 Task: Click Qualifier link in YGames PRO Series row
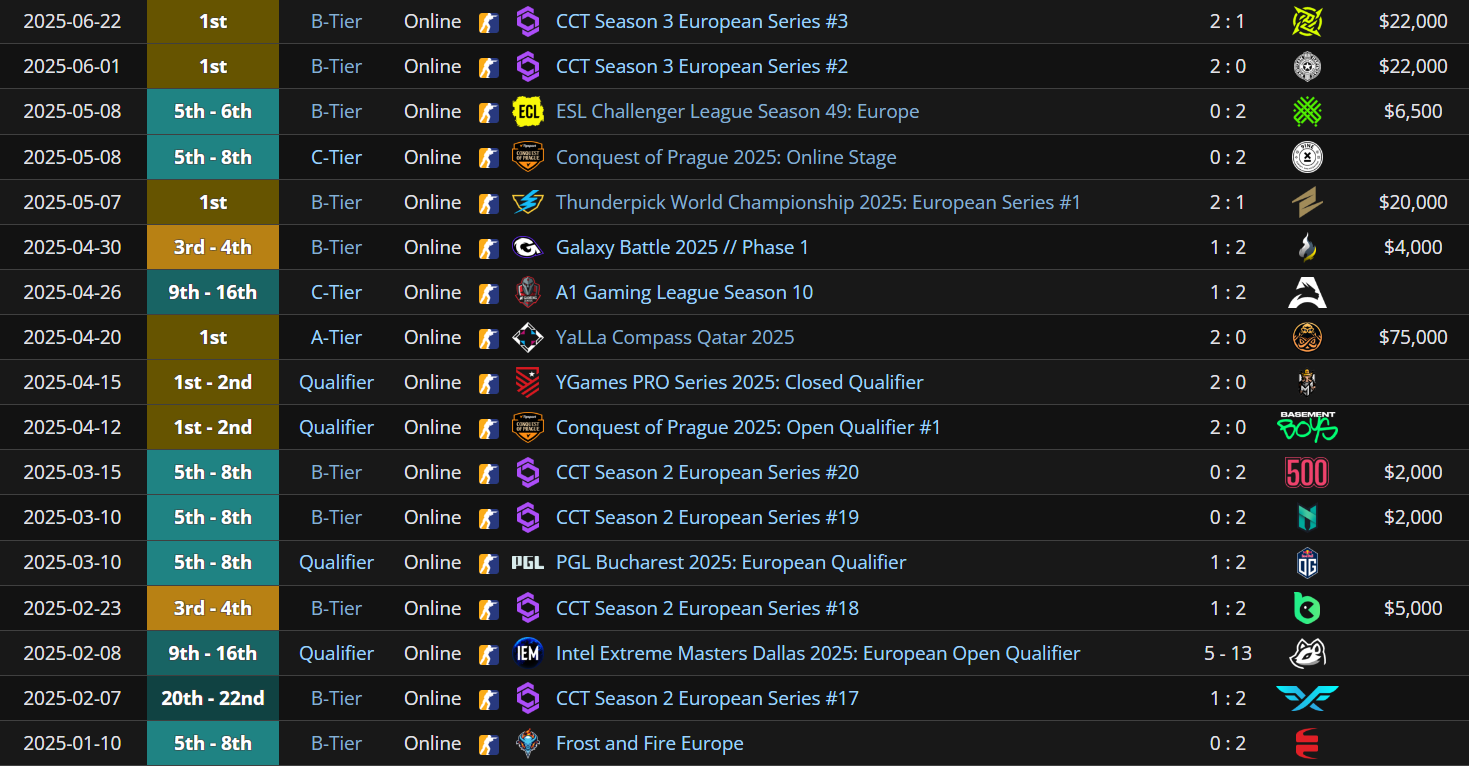[336, 382]
